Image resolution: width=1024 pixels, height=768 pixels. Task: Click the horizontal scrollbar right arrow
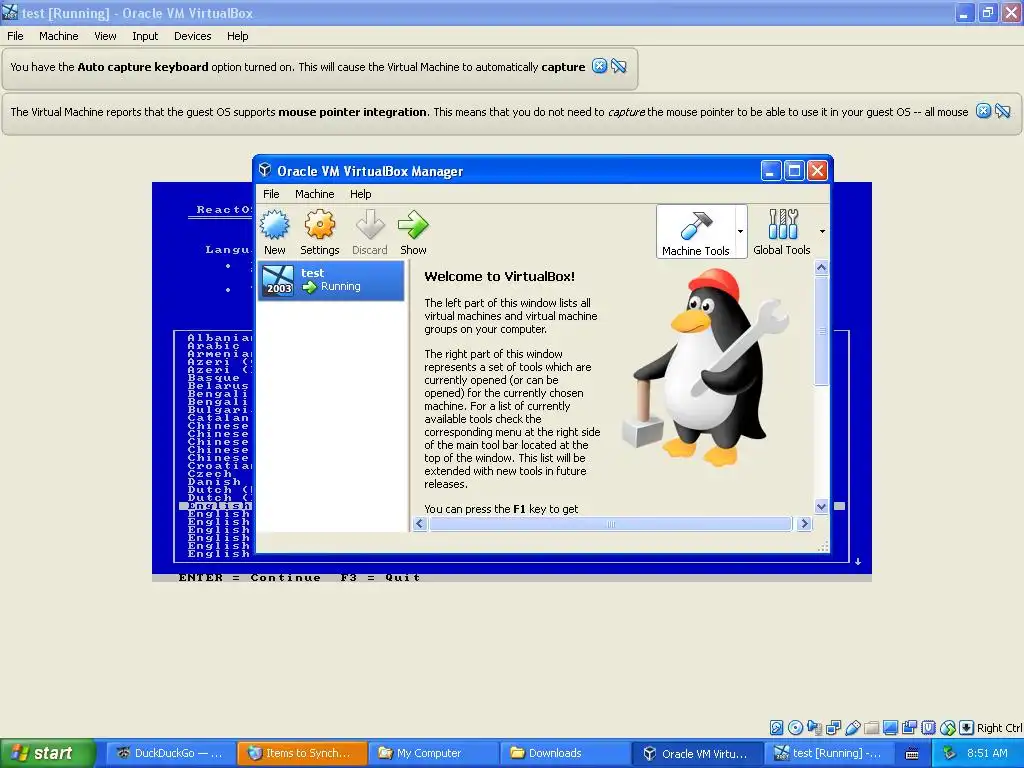tap(805, 524)
